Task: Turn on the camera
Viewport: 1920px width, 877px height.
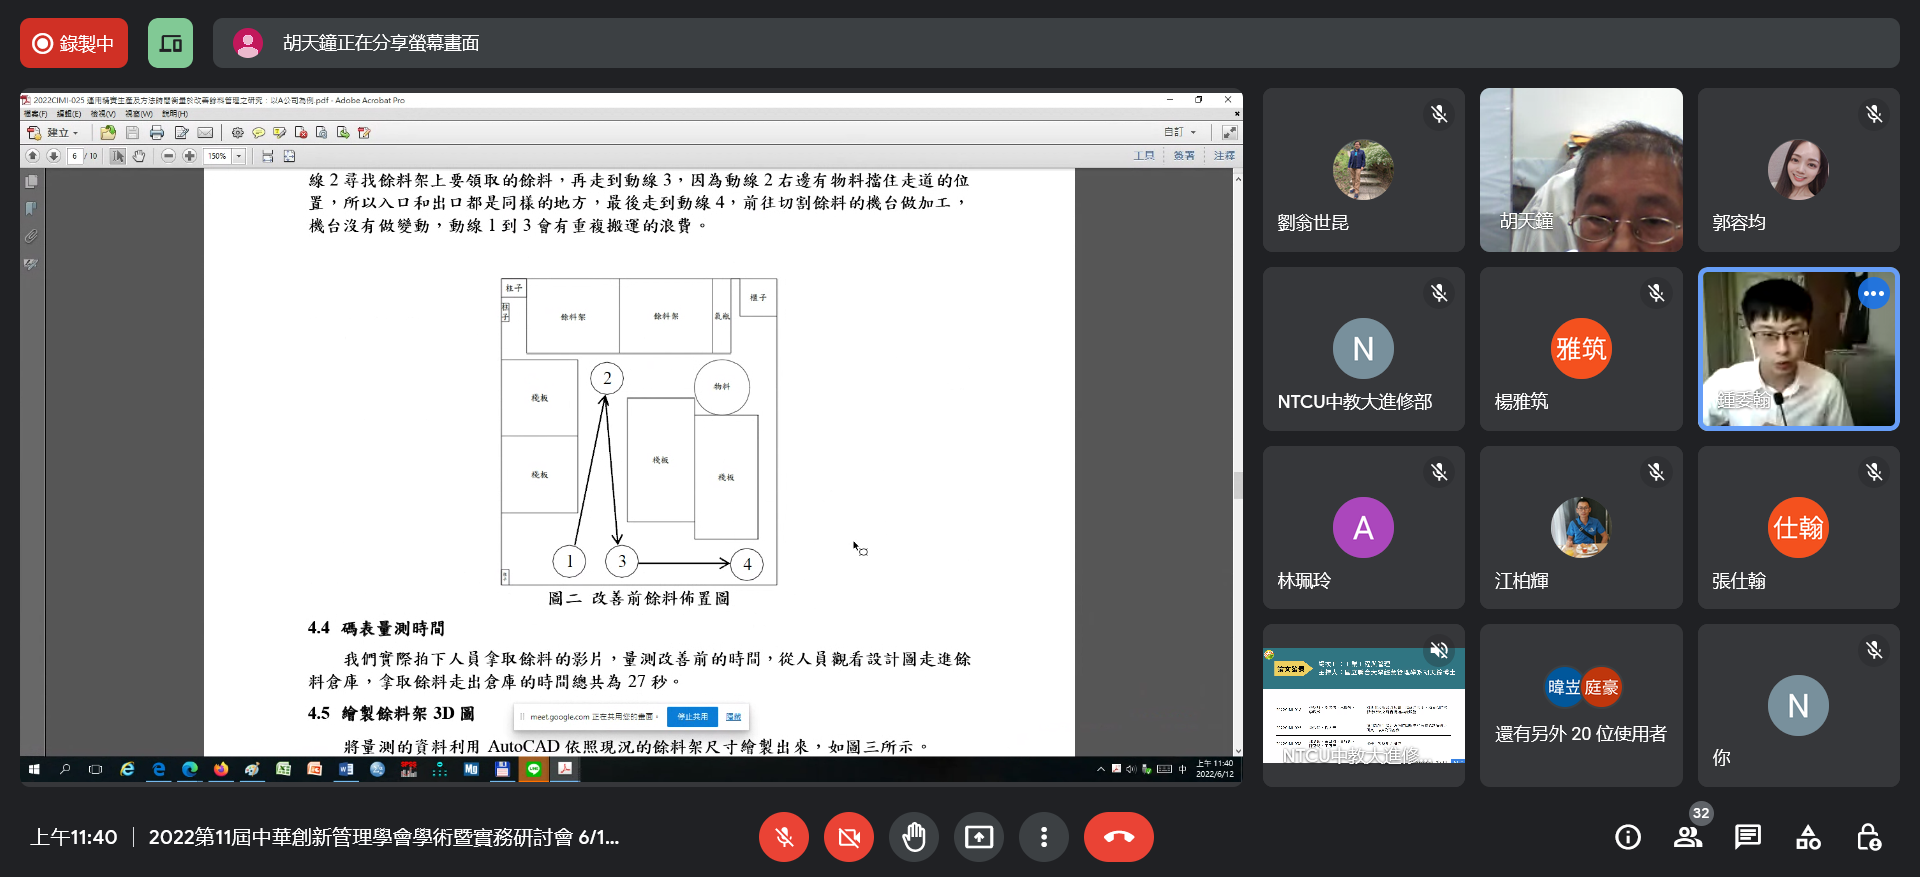Action: click(848, 837)
